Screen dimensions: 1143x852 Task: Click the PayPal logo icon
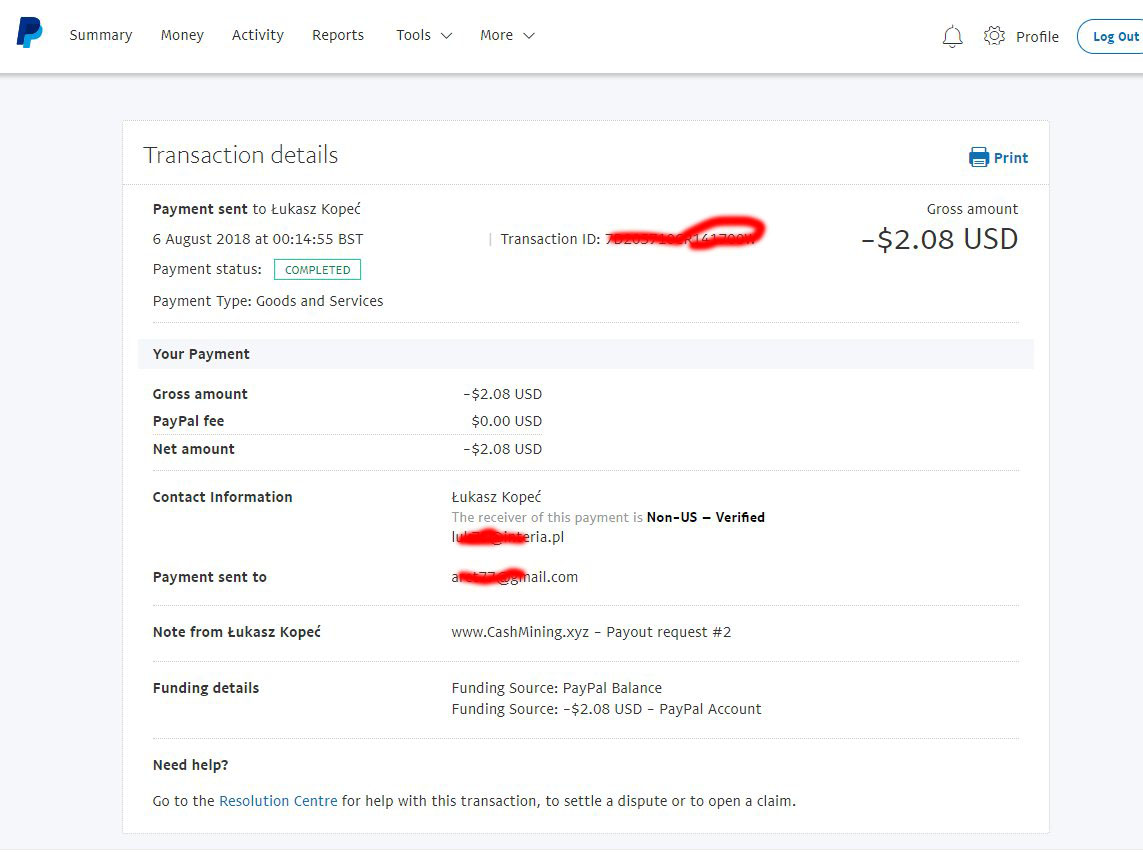click(x=30, y=33)
